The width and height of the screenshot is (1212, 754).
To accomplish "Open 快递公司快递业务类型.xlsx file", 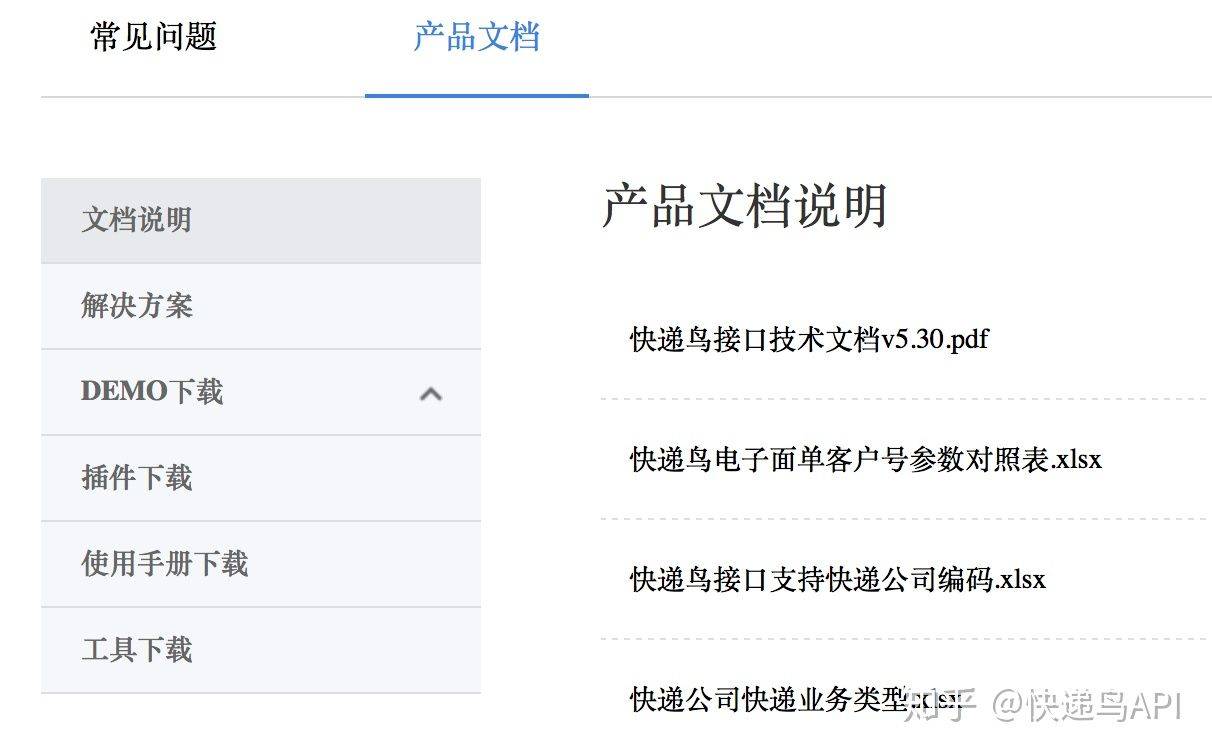I will [x=796, y=699].
